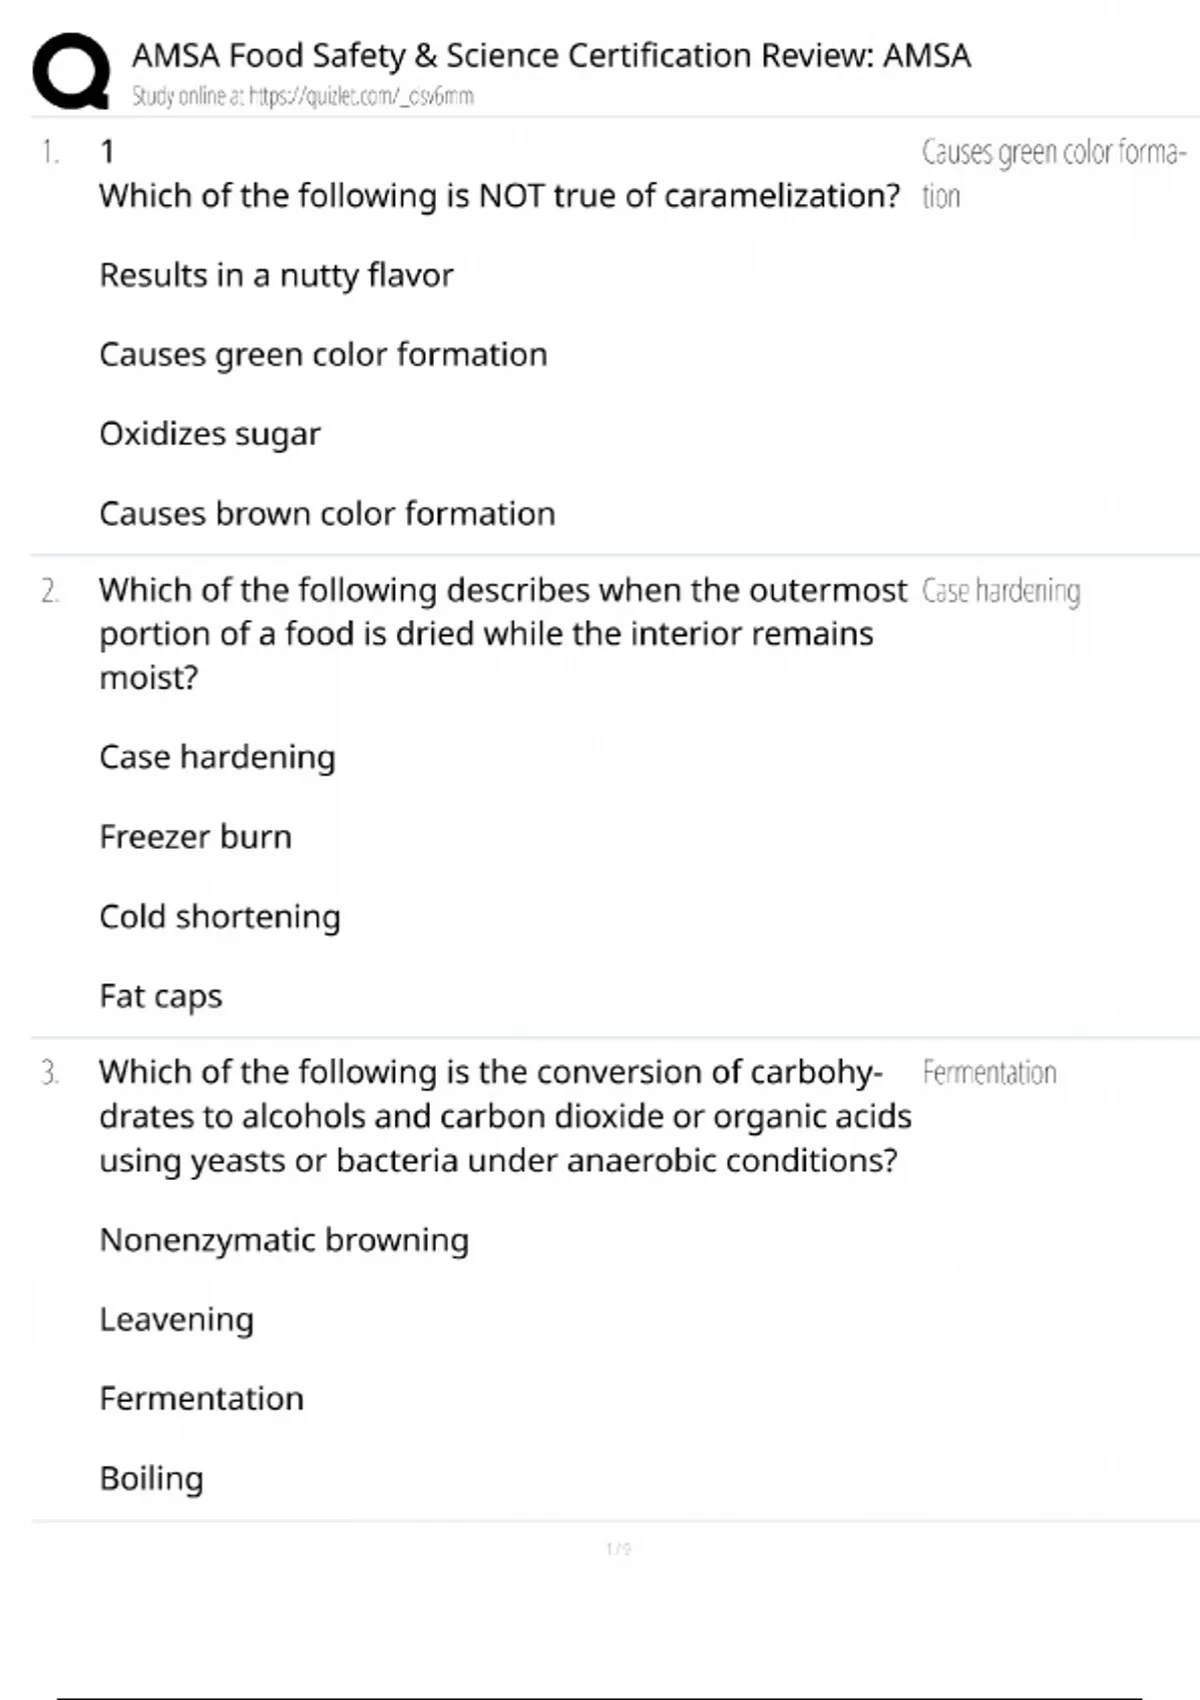Click the page number indicator at bottom

[x=618, y=1549]
